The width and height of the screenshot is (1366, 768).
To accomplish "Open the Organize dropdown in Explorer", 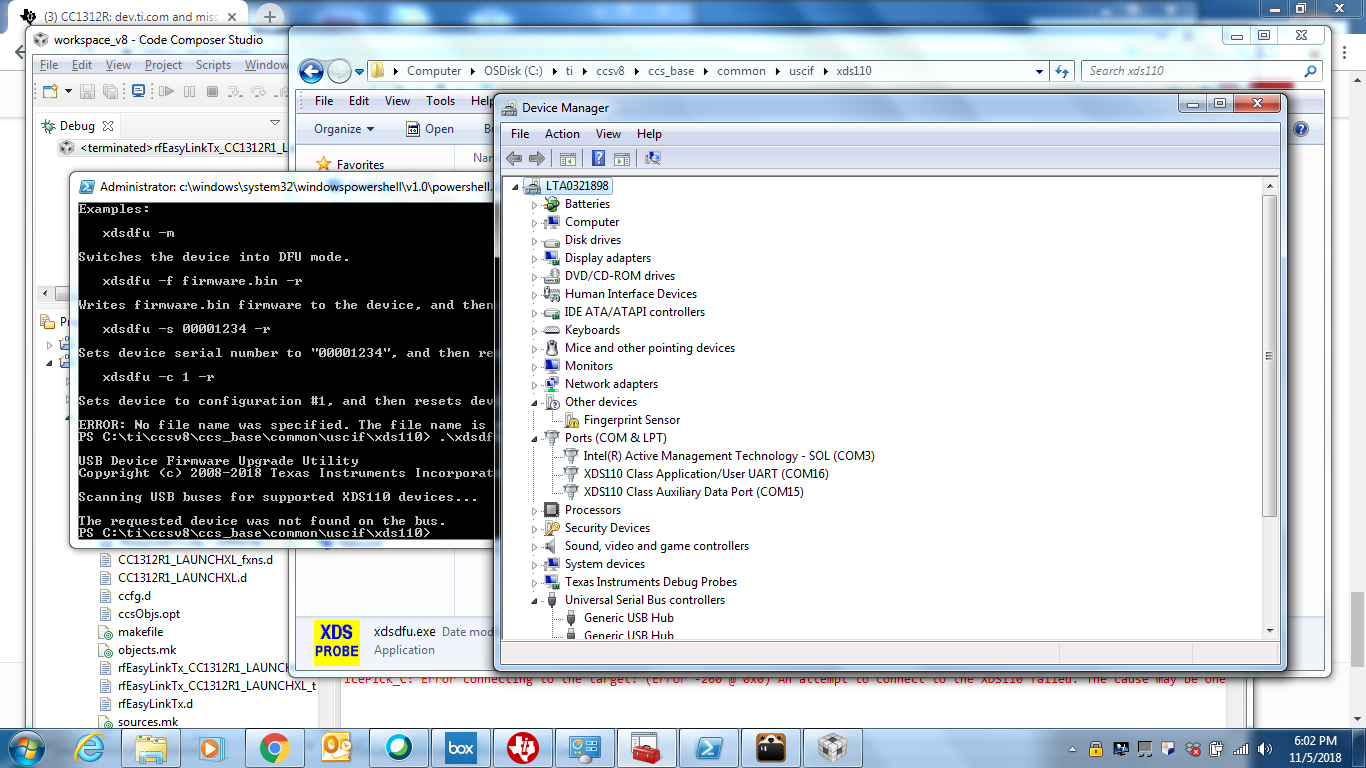I will pos(344,129).
